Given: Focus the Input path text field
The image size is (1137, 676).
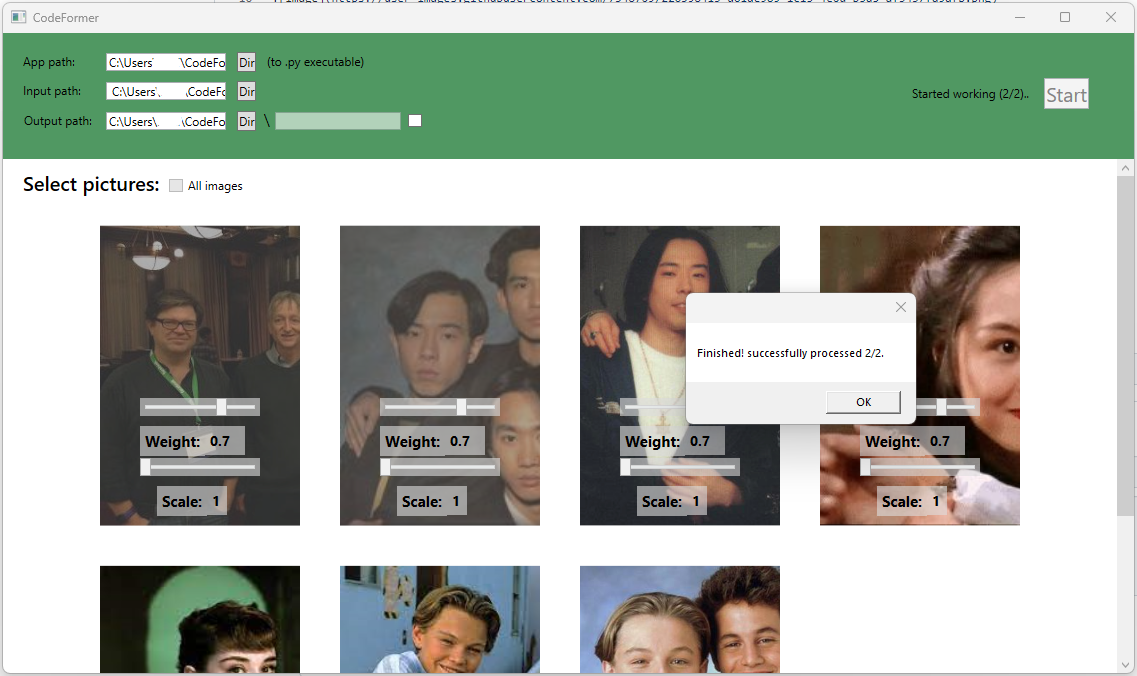Looking at the screenshot, I should [x=166, y=91].
